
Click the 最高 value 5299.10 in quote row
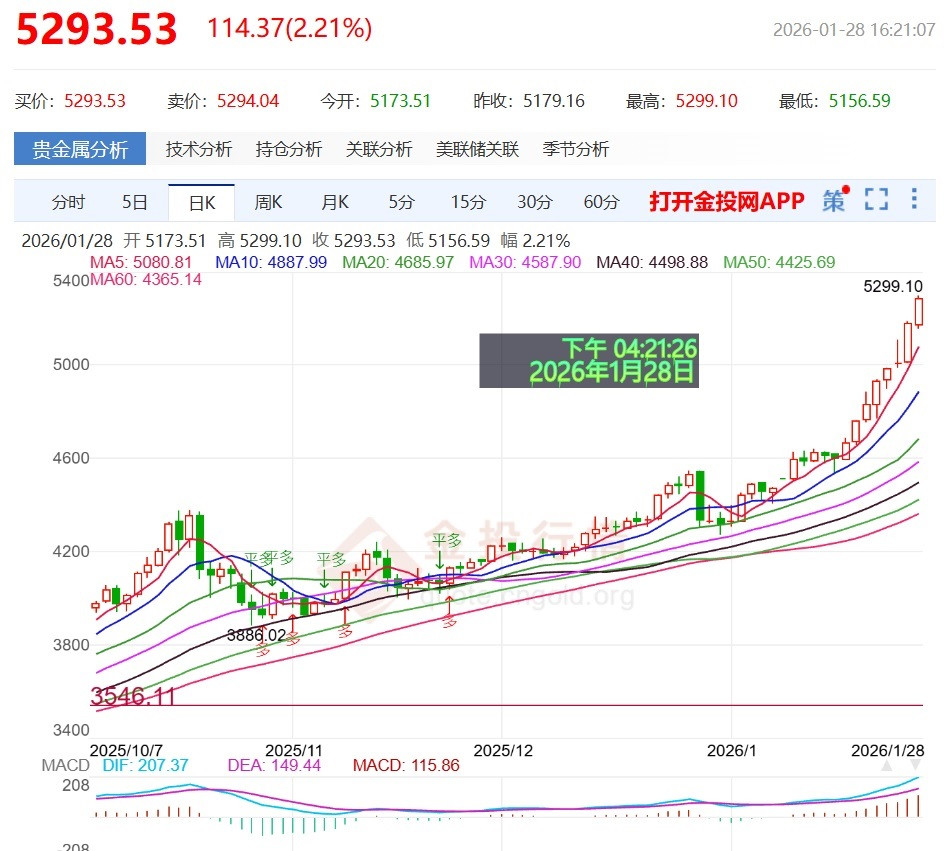(x=707, y=101)
